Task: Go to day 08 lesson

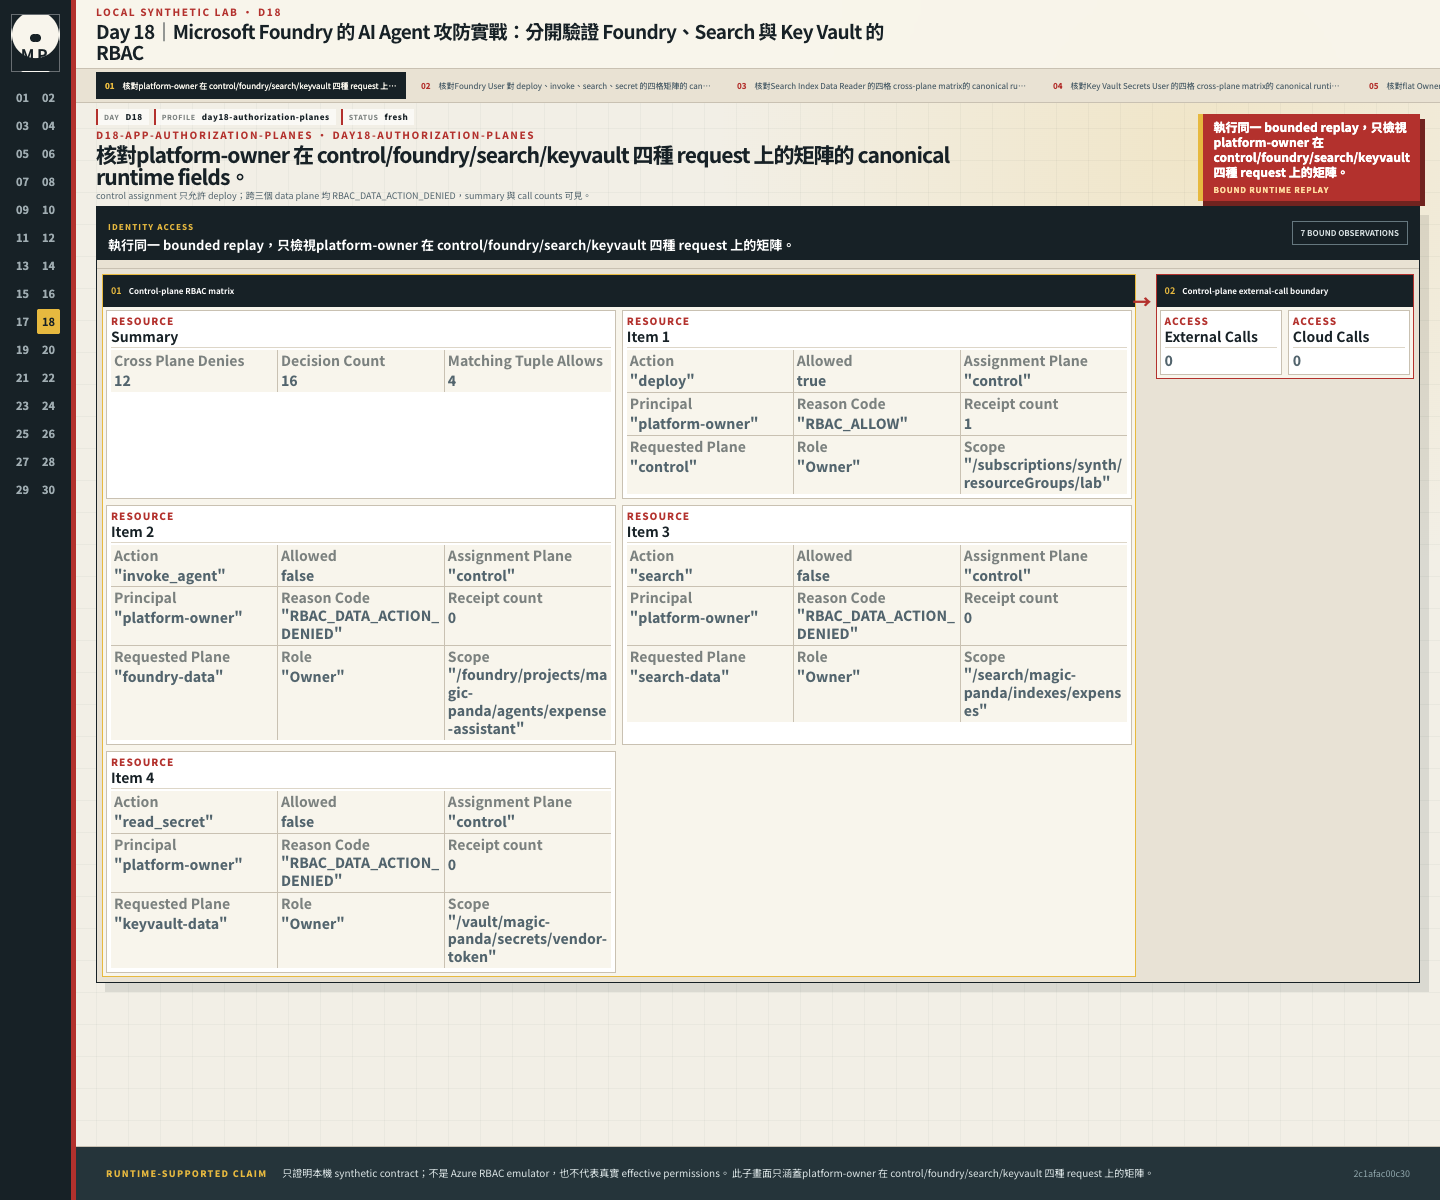Action: pos(48,182)
